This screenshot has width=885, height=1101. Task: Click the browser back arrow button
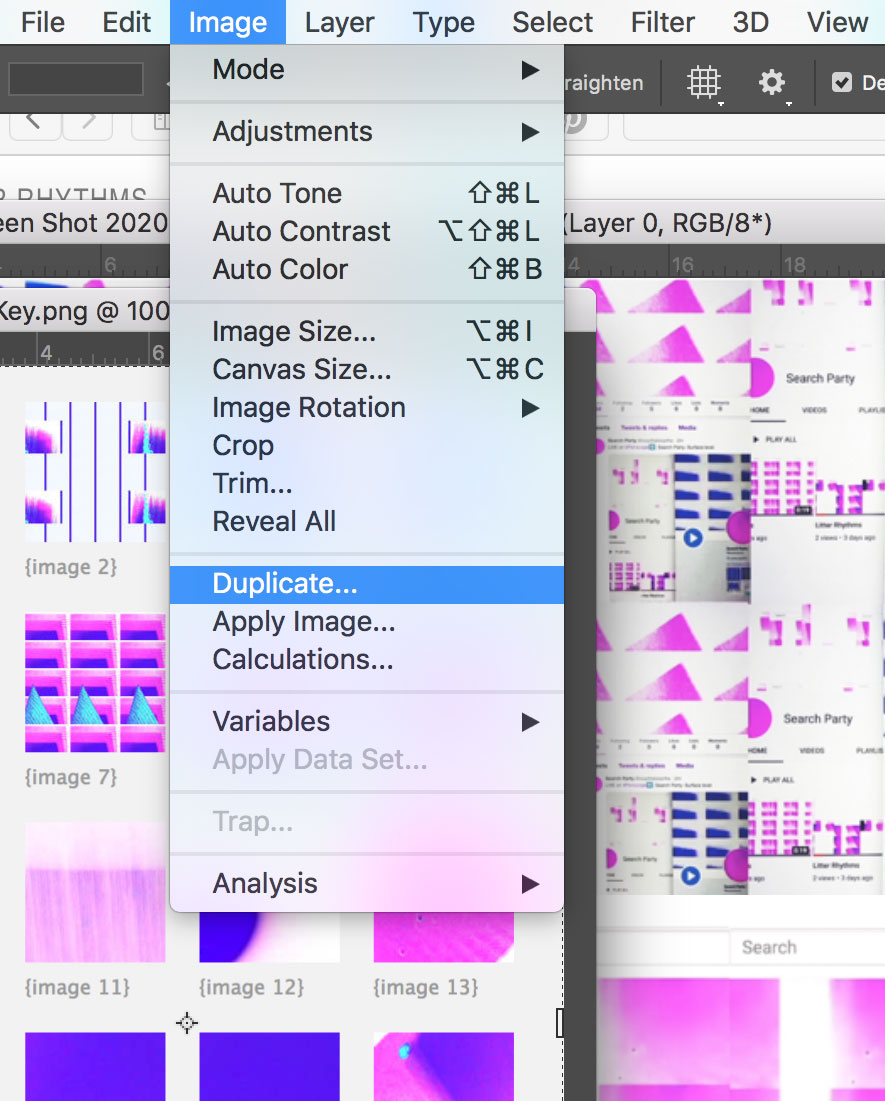(34, 122)
